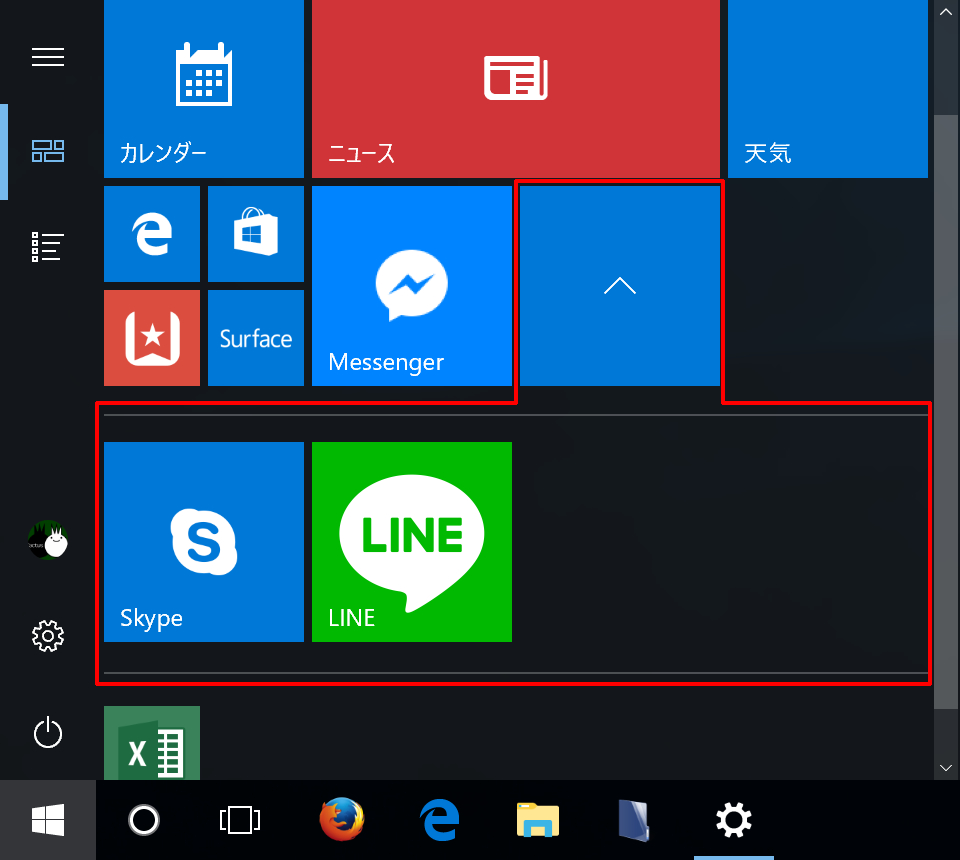The height and width of the screenshot is (860, 960).
Task: Open the green LINE tile
Action: (412, 542)
